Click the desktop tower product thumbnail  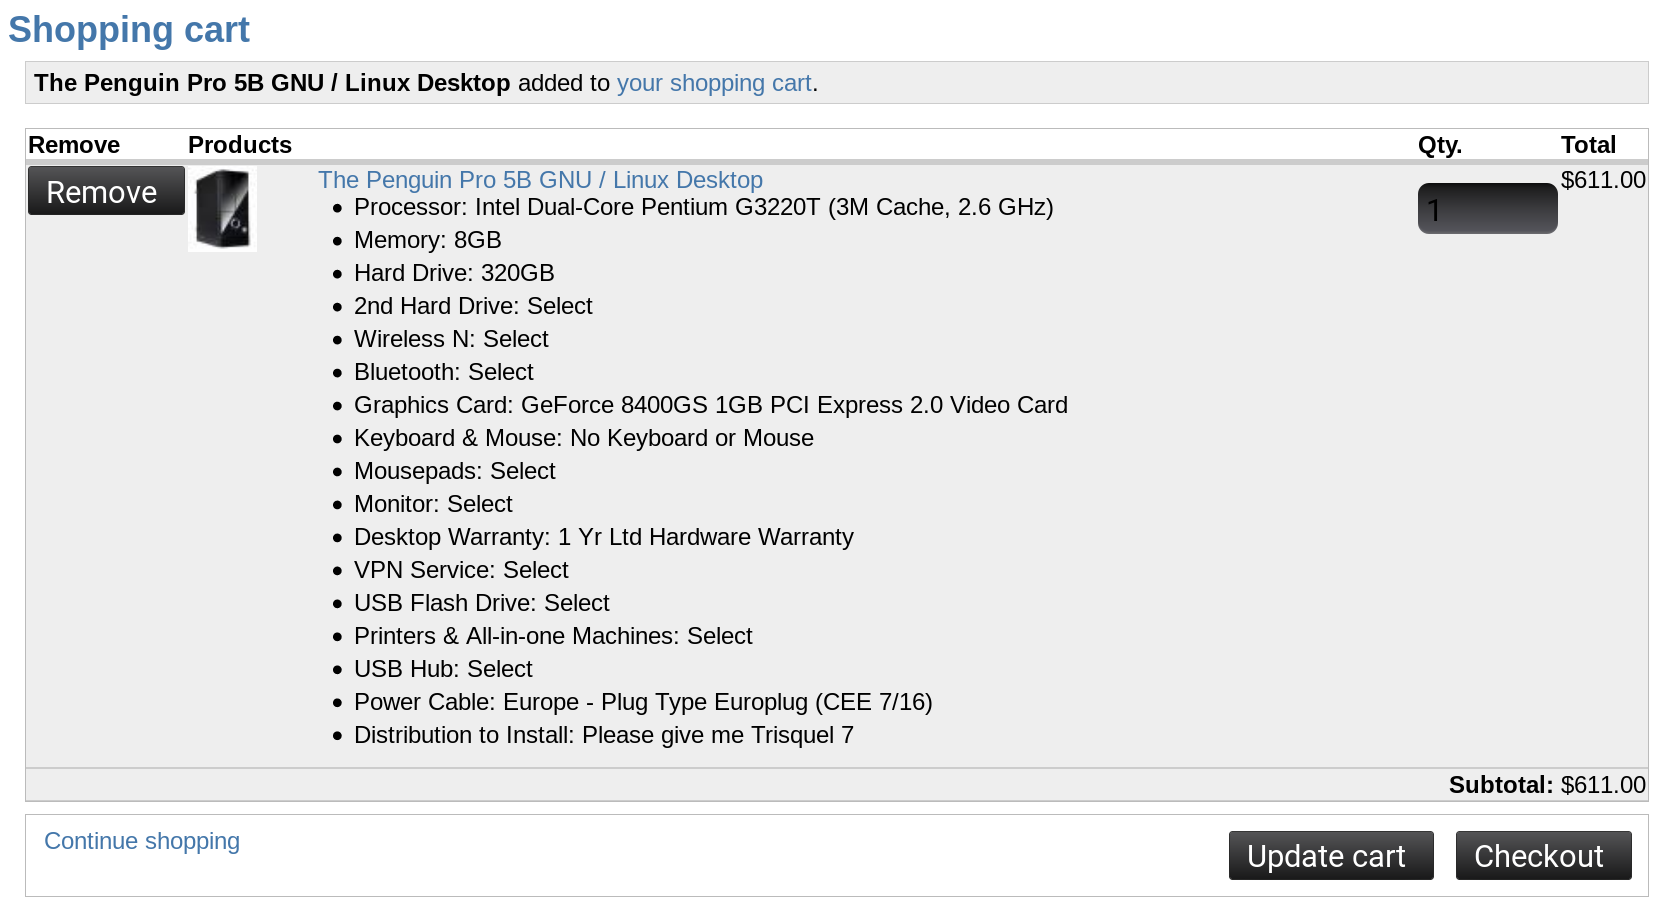point(222,209)
